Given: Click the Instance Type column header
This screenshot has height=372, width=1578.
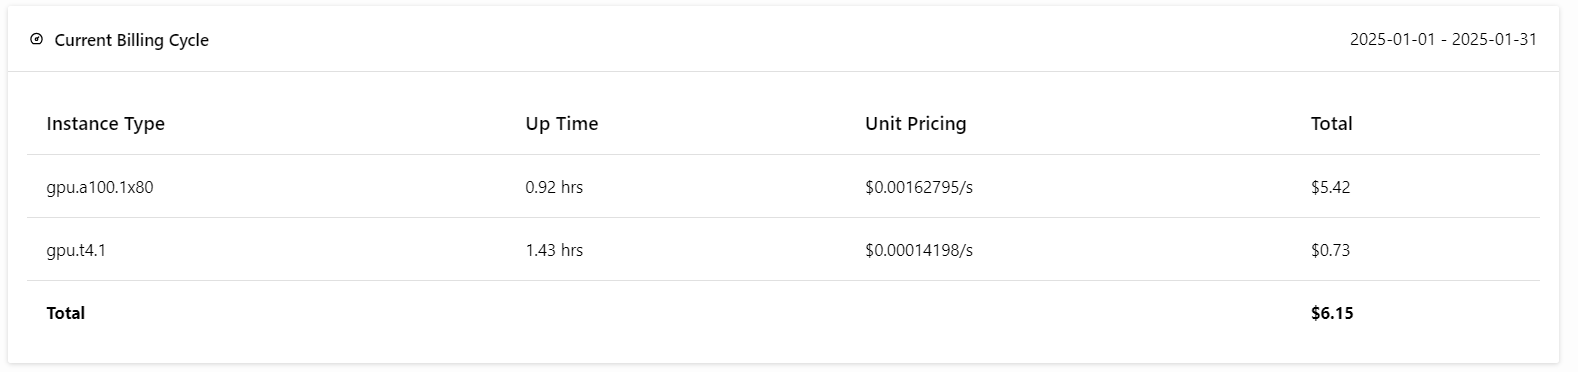Looking at the screenshot, I should (x=106, y=124).
